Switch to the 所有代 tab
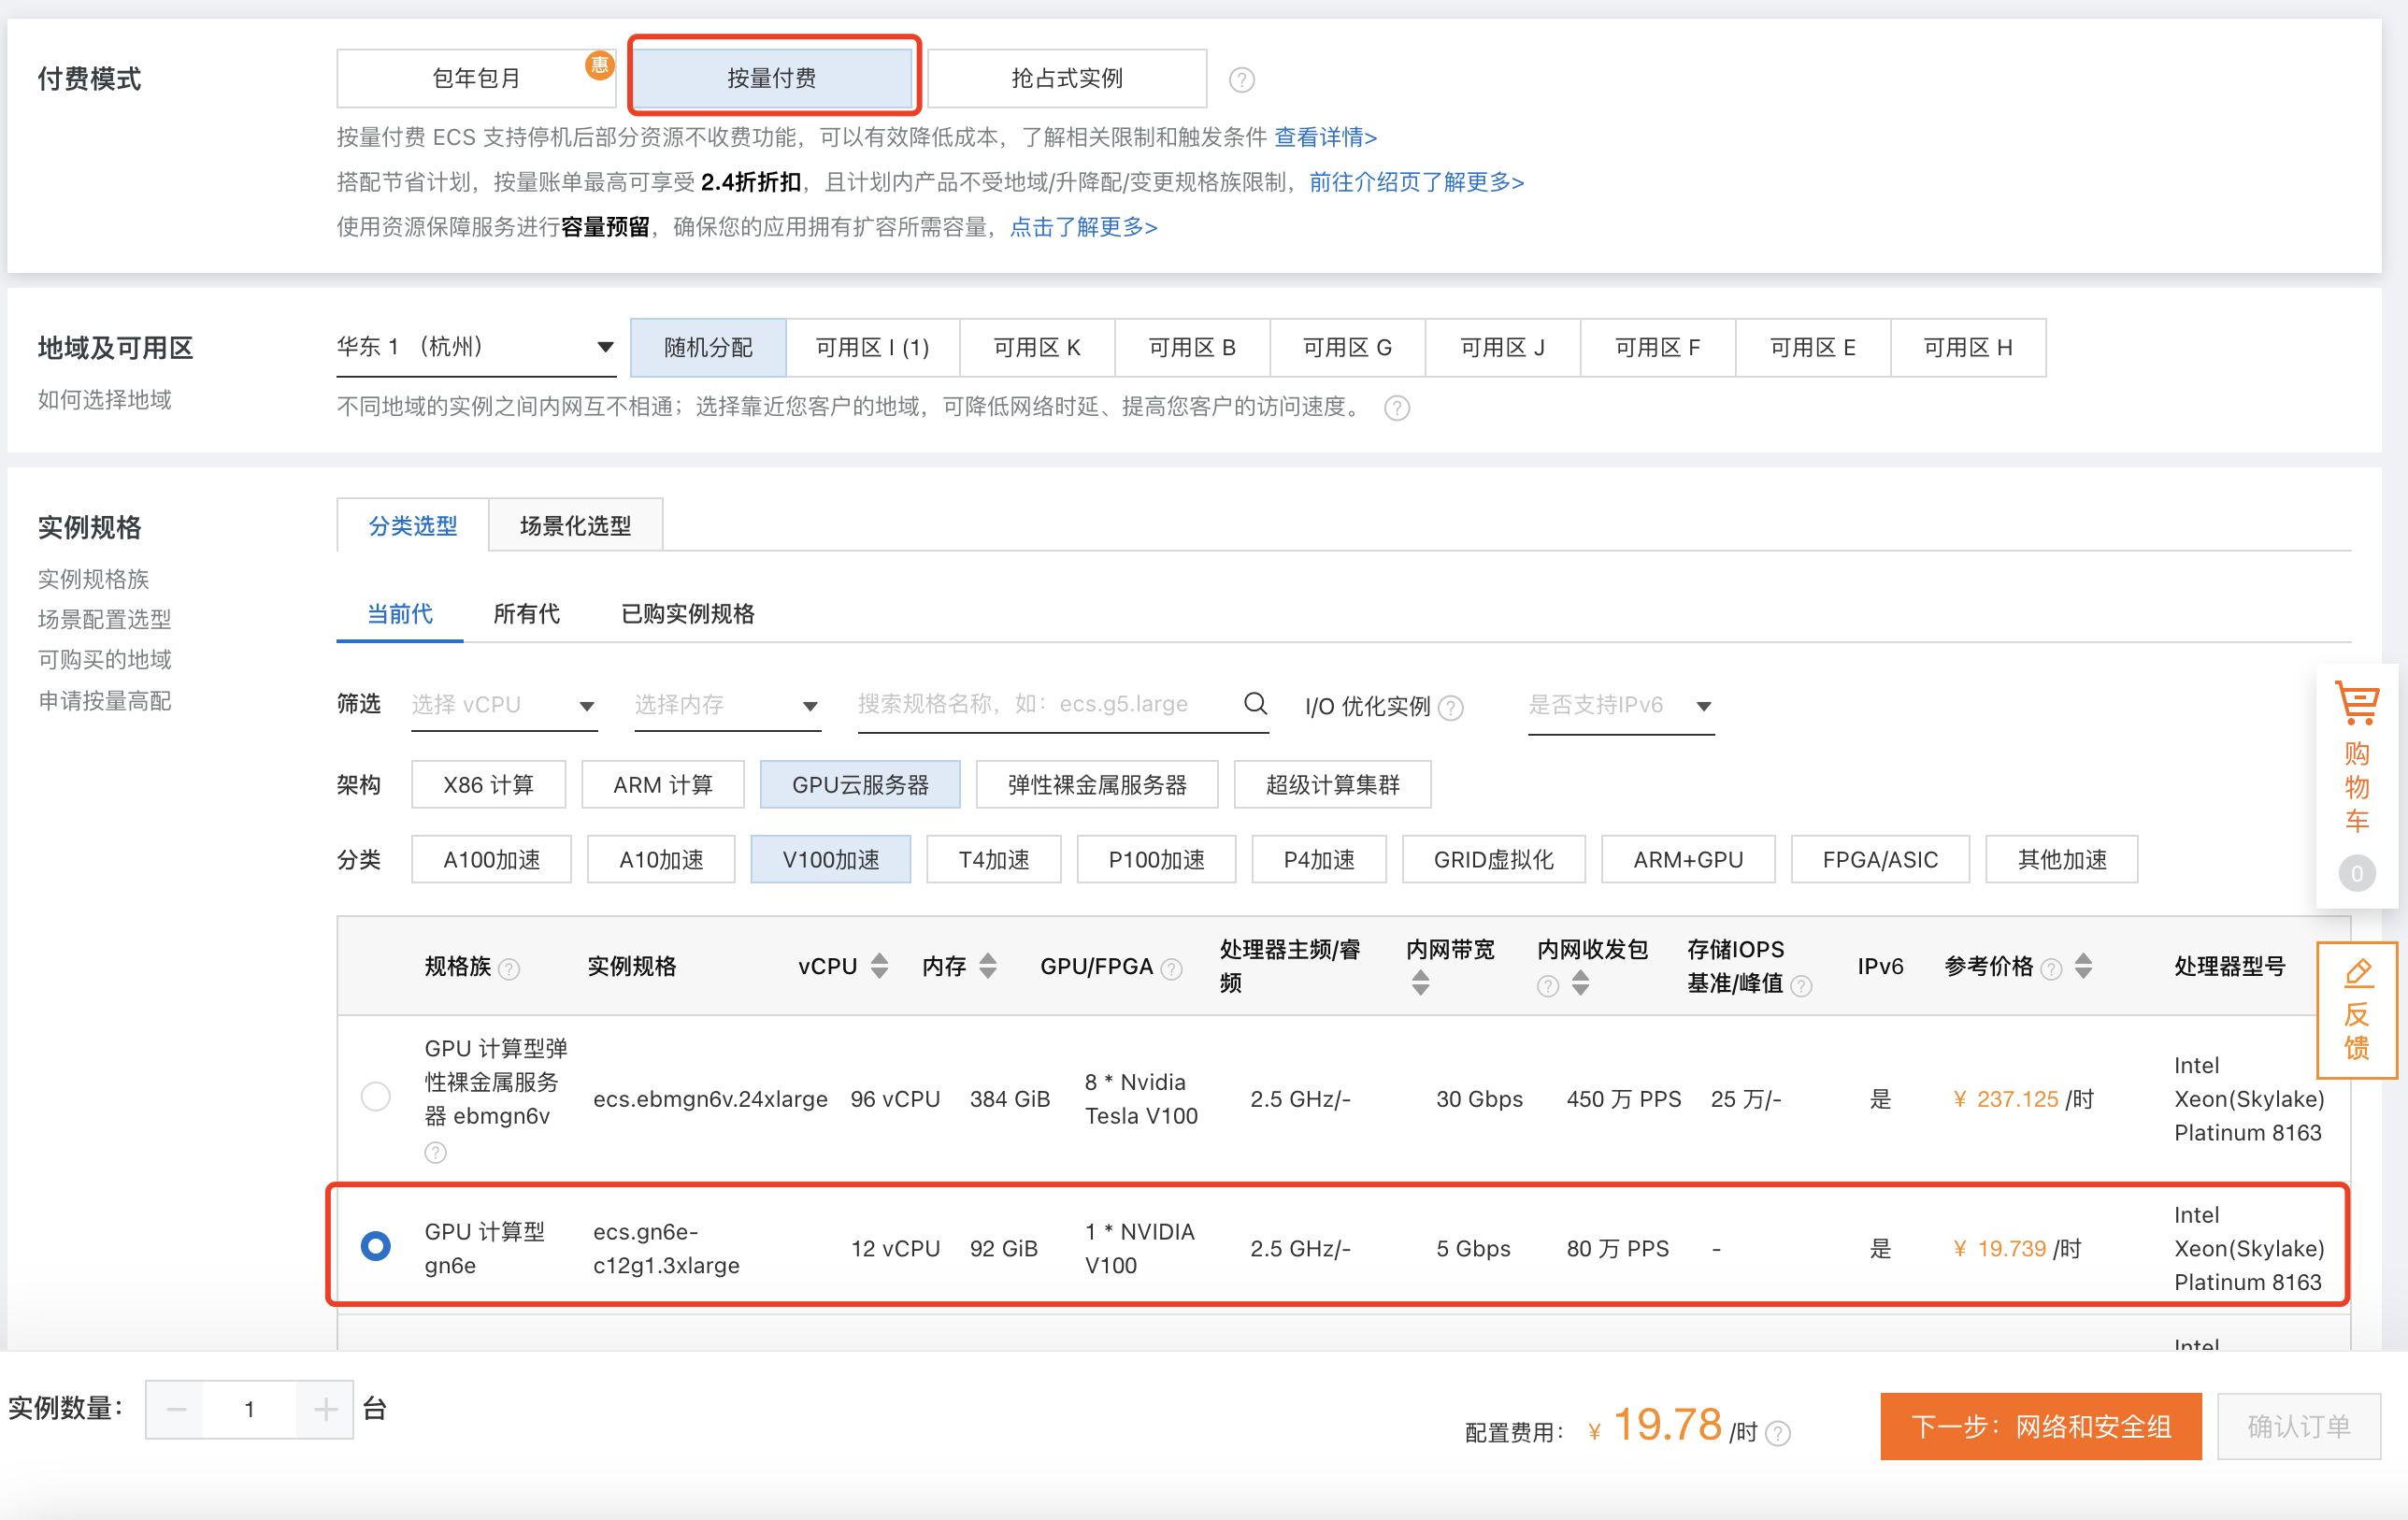This screenshot has height=1520, width=2408. pos(527,614)
